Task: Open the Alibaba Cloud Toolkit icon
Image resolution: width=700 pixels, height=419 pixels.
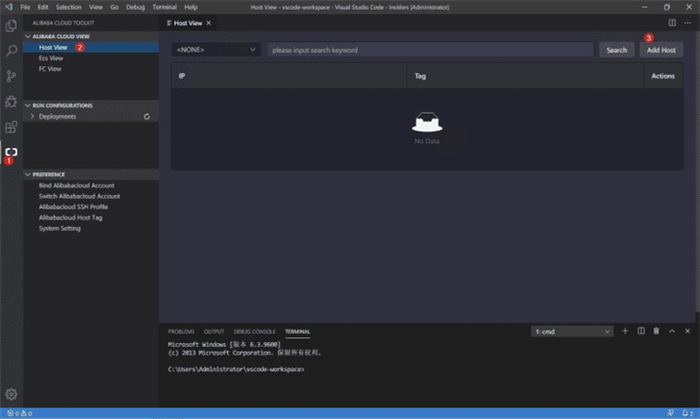Action: [x=11, y=152]
